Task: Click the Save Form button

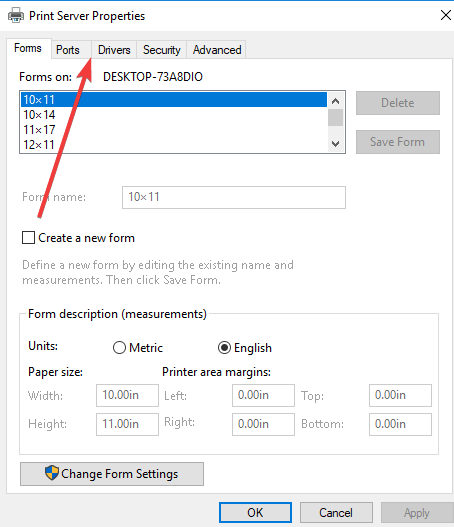Action: (x=398, y=142)
